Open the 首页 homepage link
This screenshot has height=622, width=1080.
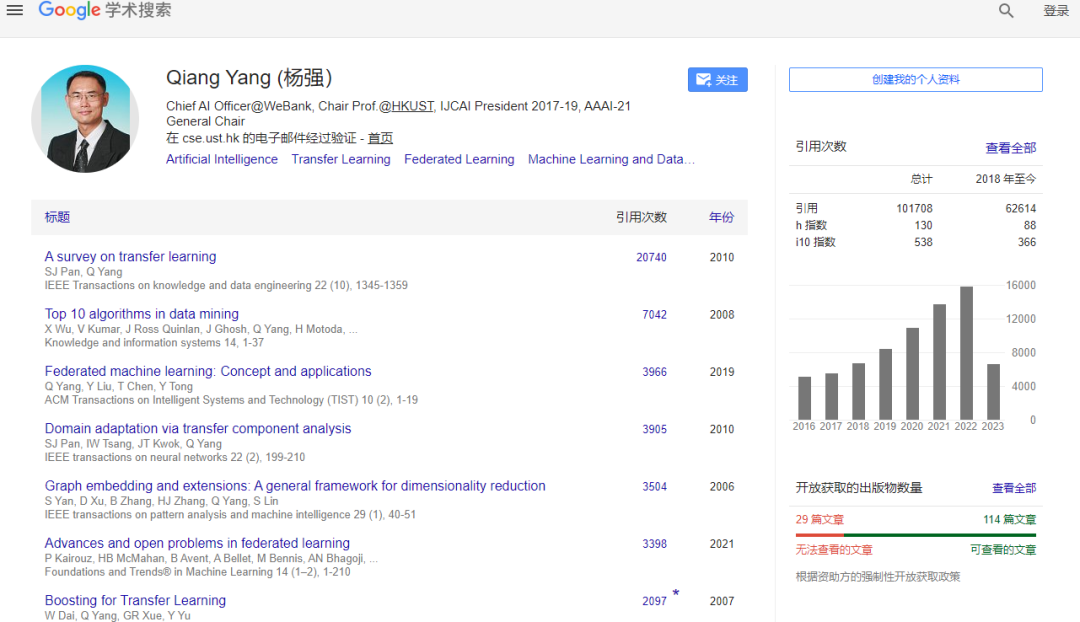tap(380, 138)
